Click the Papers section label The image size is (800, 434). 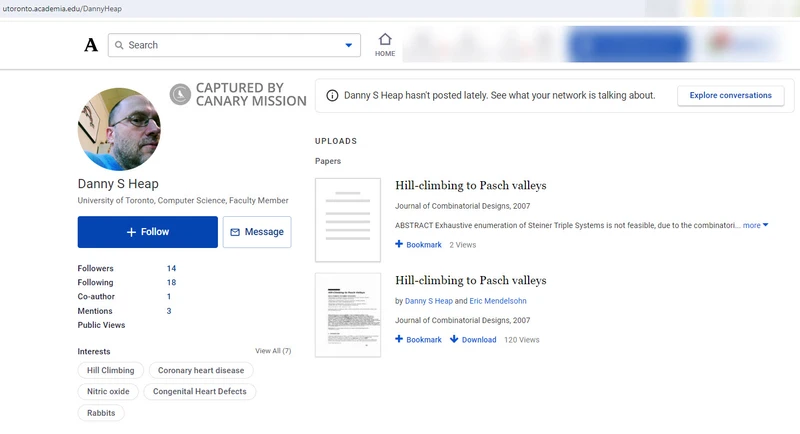click(x=328, y=161)
